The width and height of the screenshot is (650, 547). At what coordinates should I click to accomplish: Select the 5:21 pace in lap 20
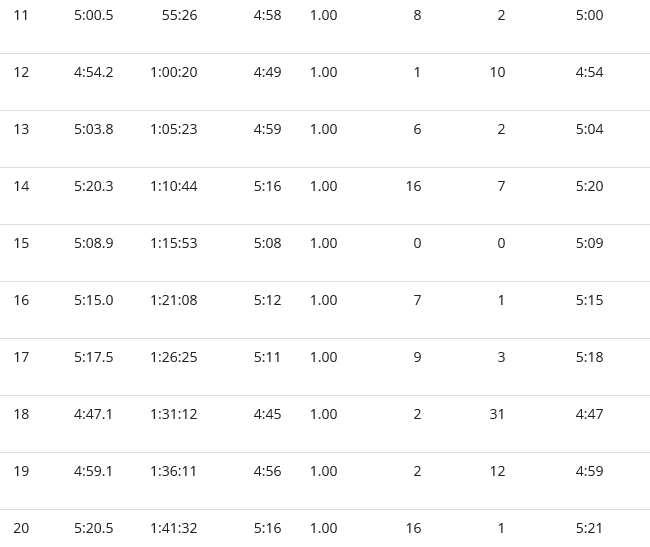tap(589, 528)
